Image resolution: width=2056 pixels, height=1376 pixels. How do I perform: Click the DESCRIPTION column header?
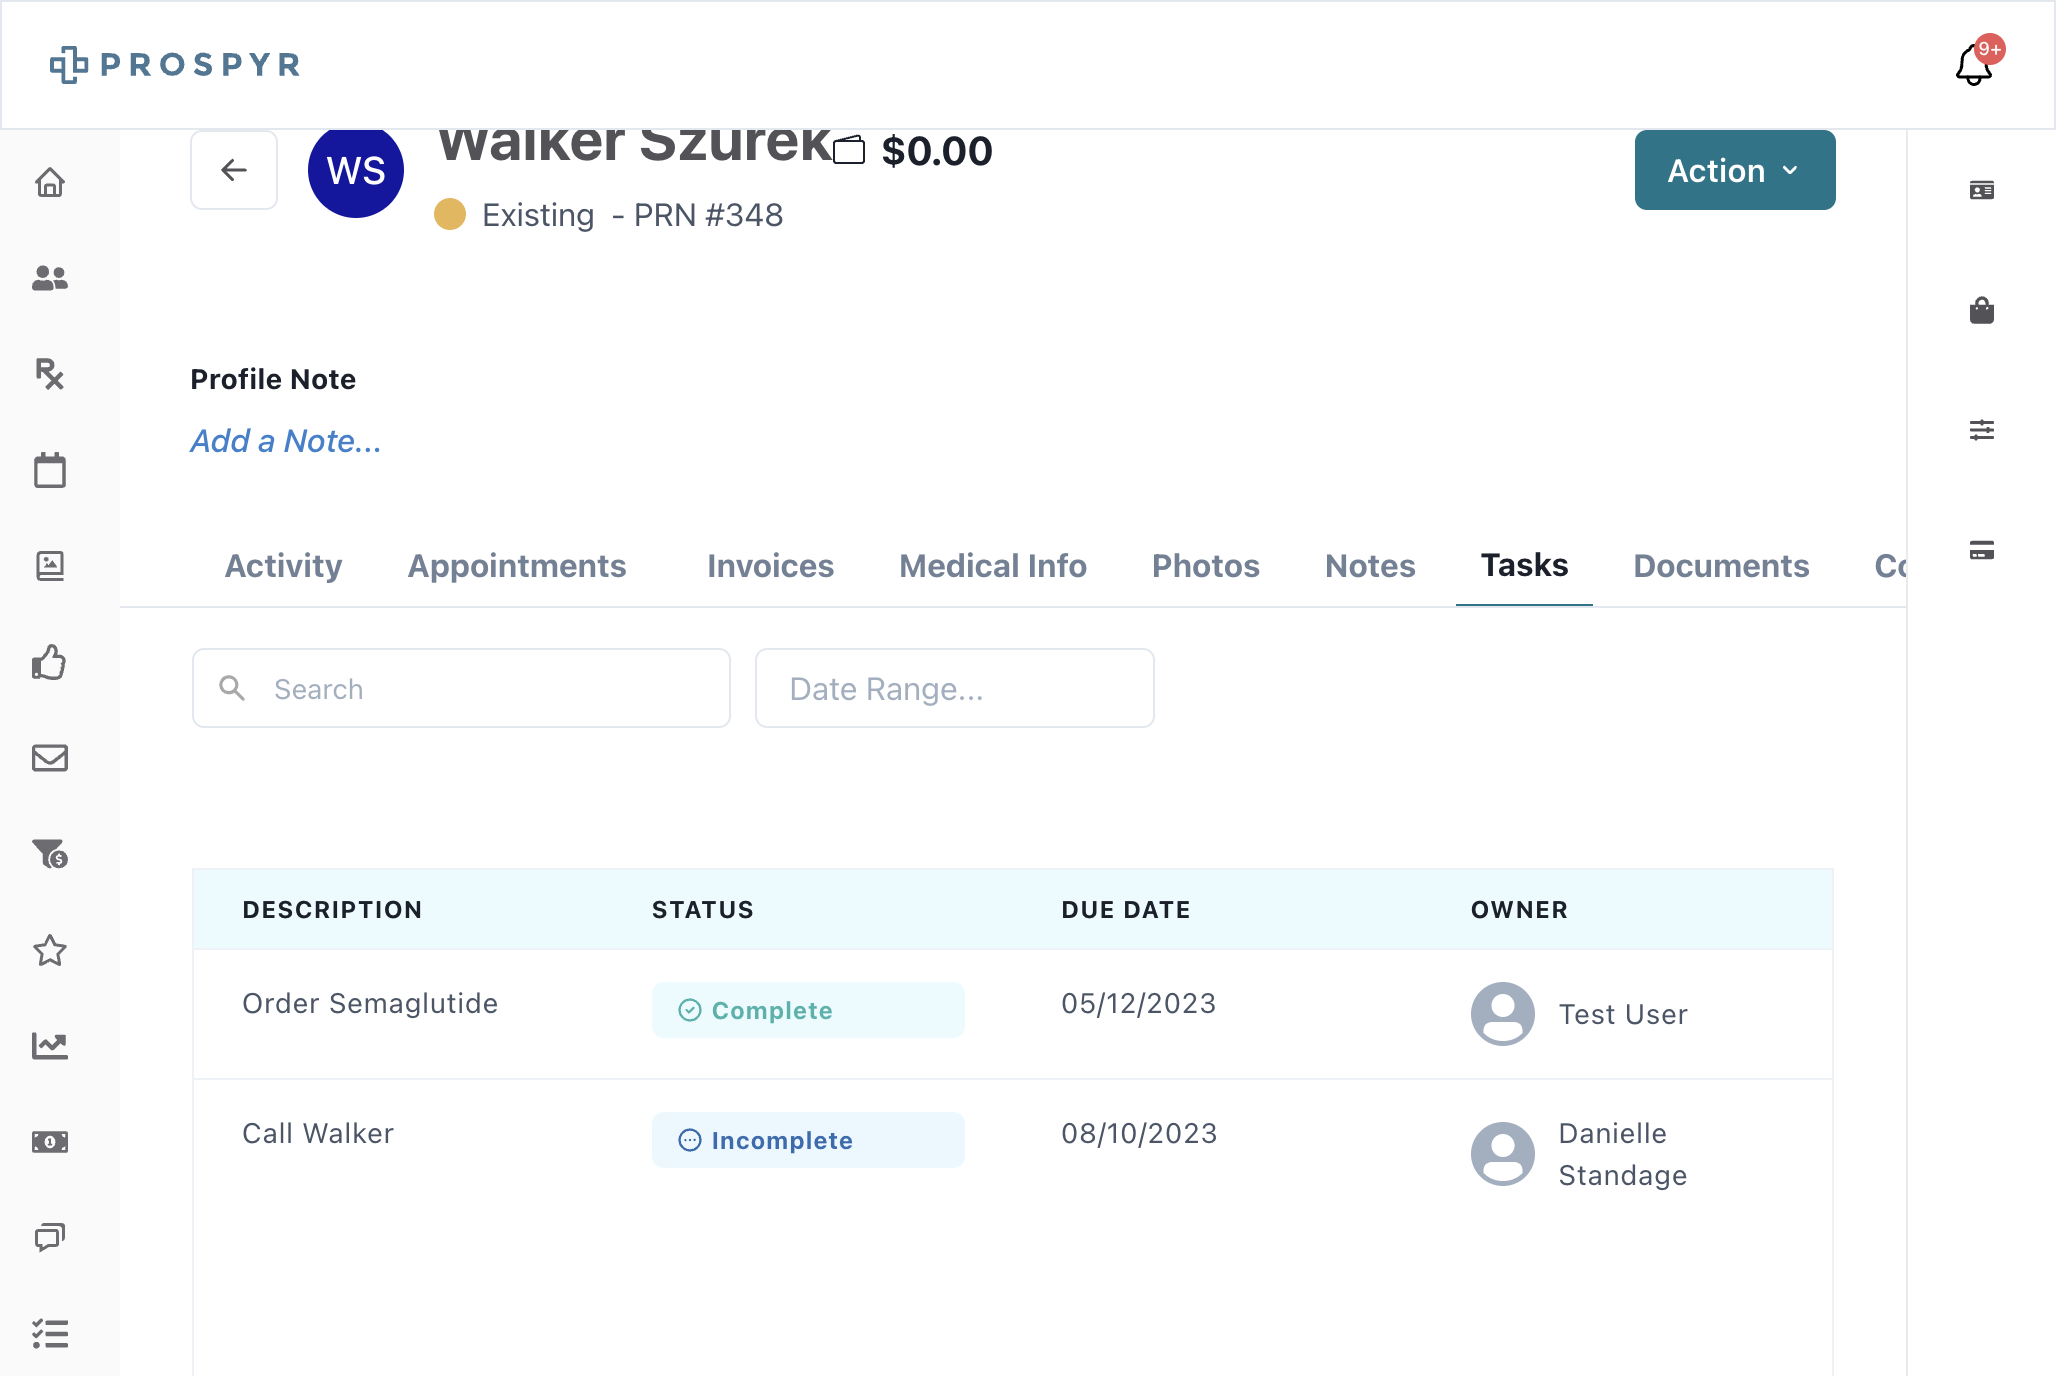332,910
